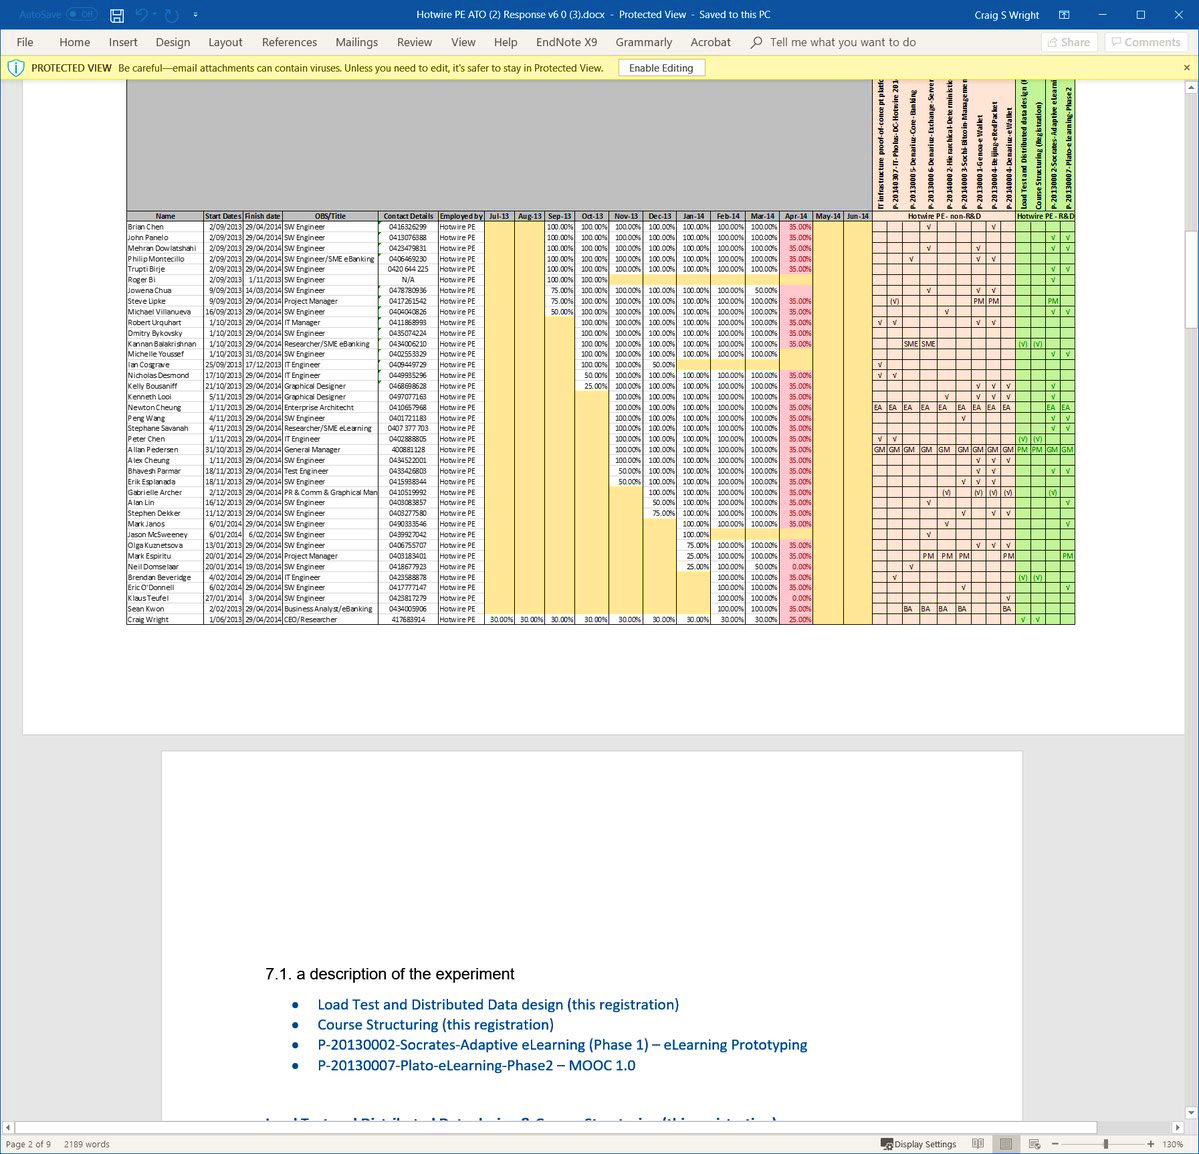Click the Tell me search magnifier icon

click(756, 42)
